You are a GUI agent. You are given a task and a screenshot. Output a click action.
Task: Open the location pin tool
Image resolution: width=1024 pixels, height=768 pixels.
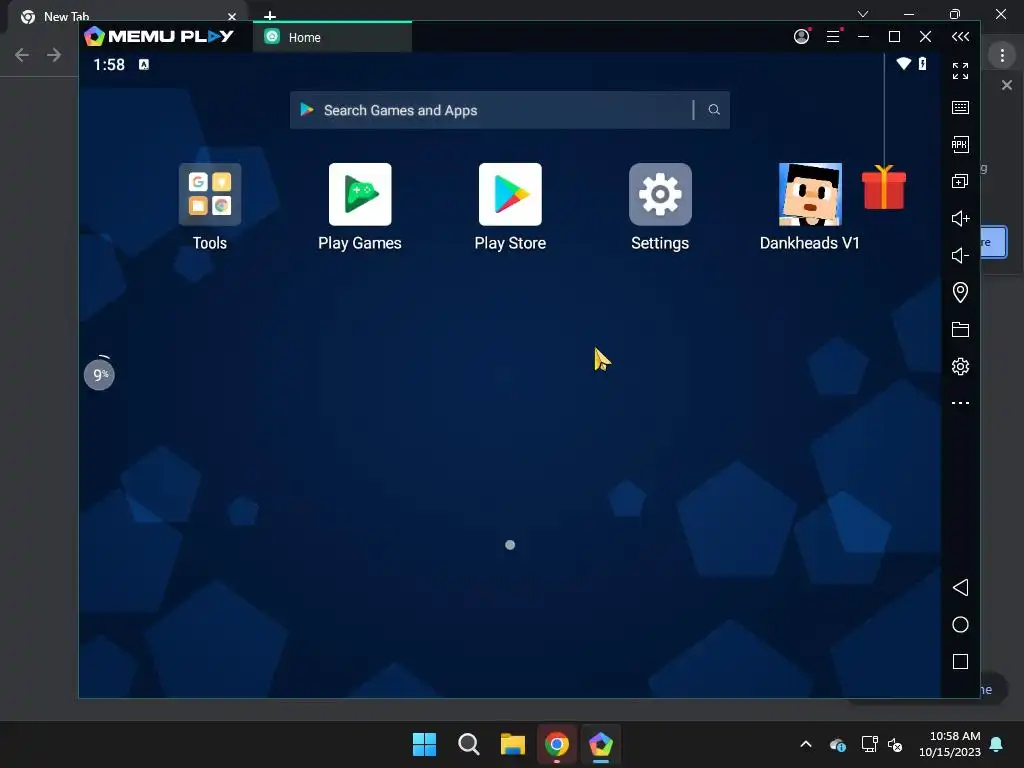tap(960, 292)
